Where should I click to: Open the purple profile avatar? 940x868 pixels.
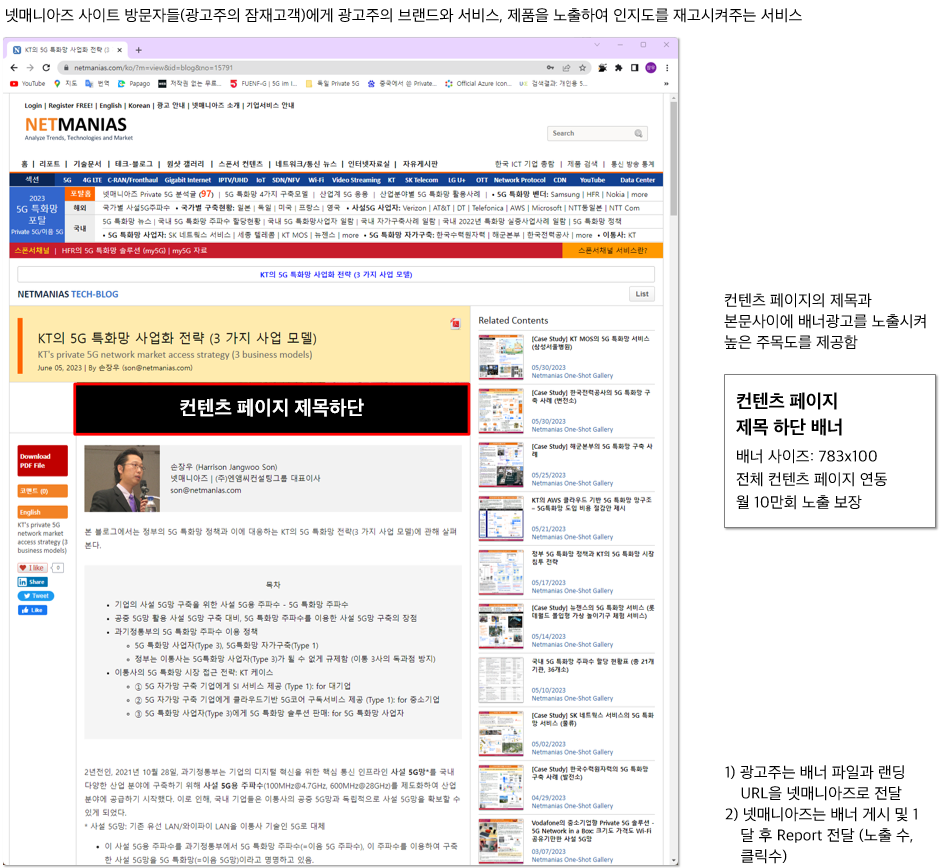point(650,68)
